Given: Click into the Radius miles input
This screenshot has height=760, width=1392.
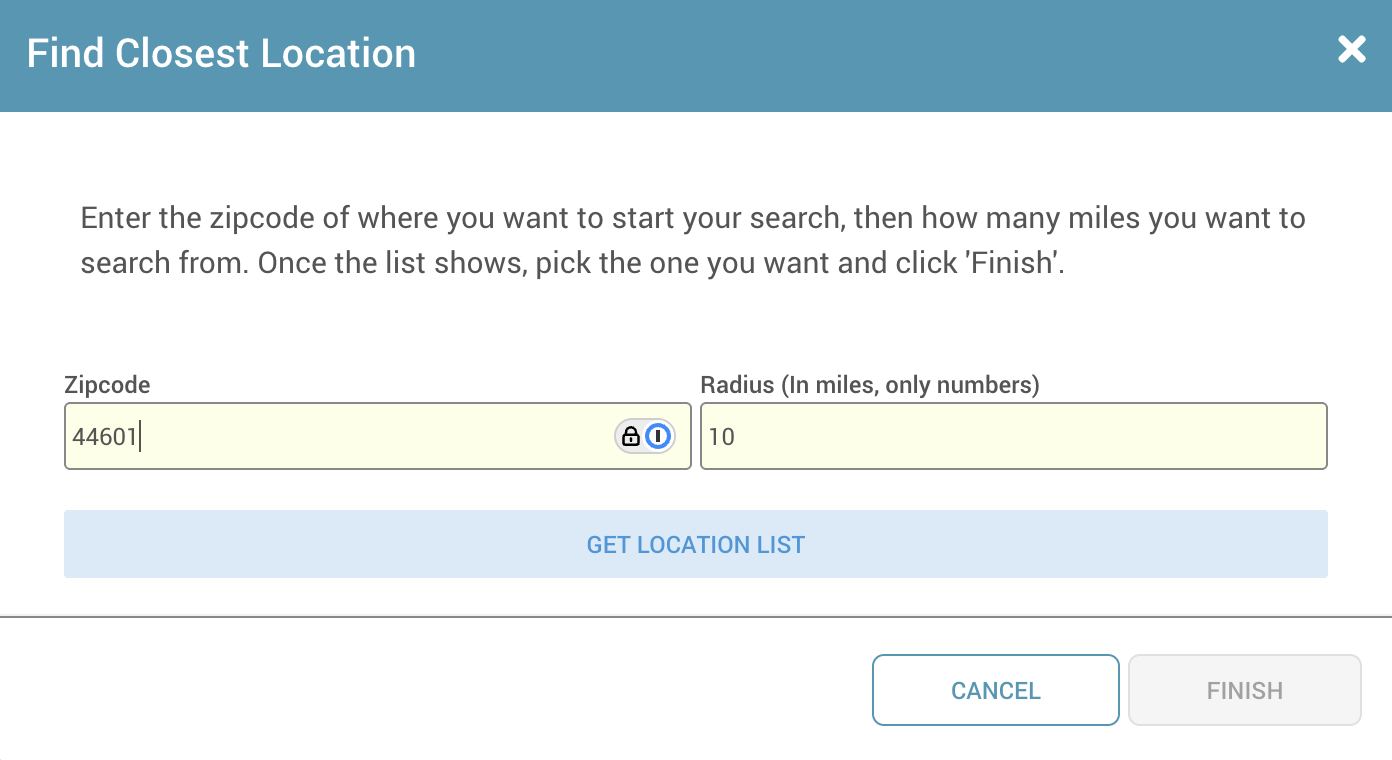Looking at the screenshot, I should tap(1014, 436).
